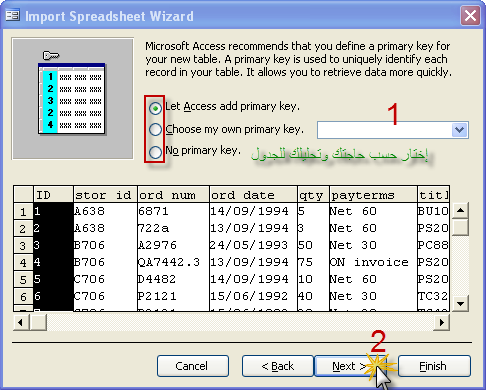Click the preview scroll up arrow
Image resolution: width=486 pixels, height=390 pixels.
pos(461,210)
